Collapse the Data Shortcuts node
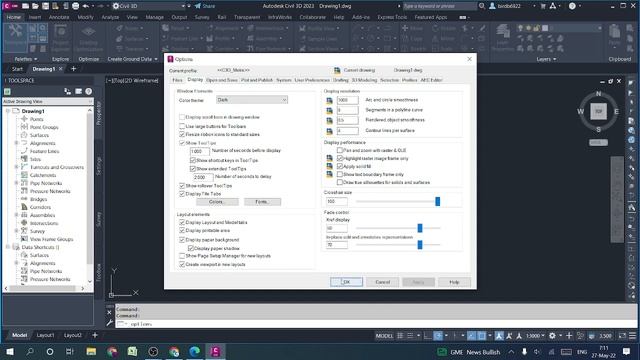Viewport: 640px width, 360px height. (x=8, y=247)
